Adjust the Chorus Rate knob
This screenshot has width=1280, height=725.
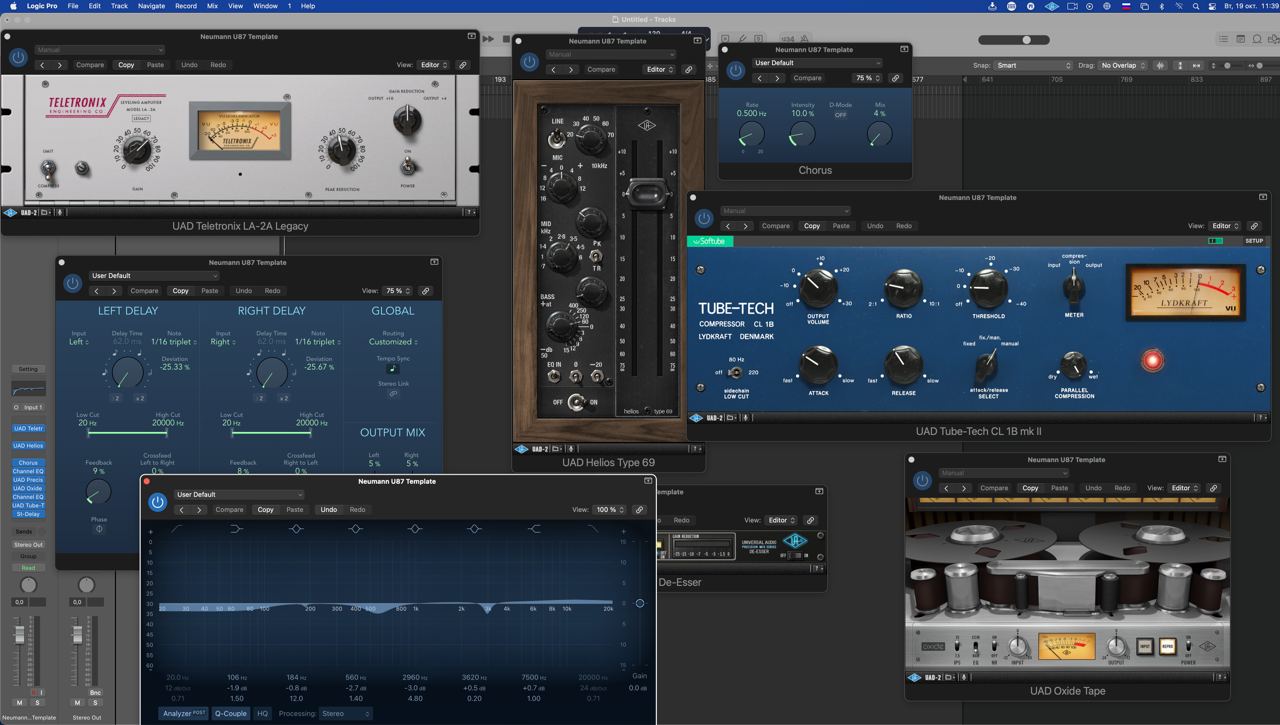point(751,134)
